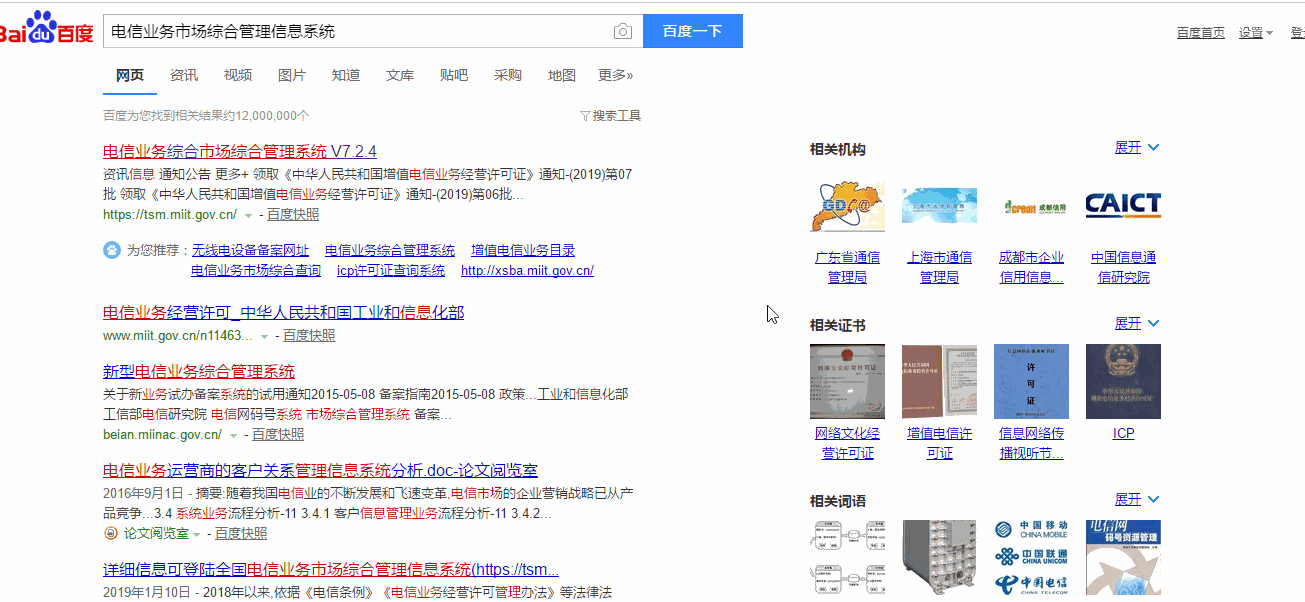Viewport: 1305px width, 602px height.
Task: Open result 电信业务运营商的客户关系管理信息系统分析
Action: point(320,470)
